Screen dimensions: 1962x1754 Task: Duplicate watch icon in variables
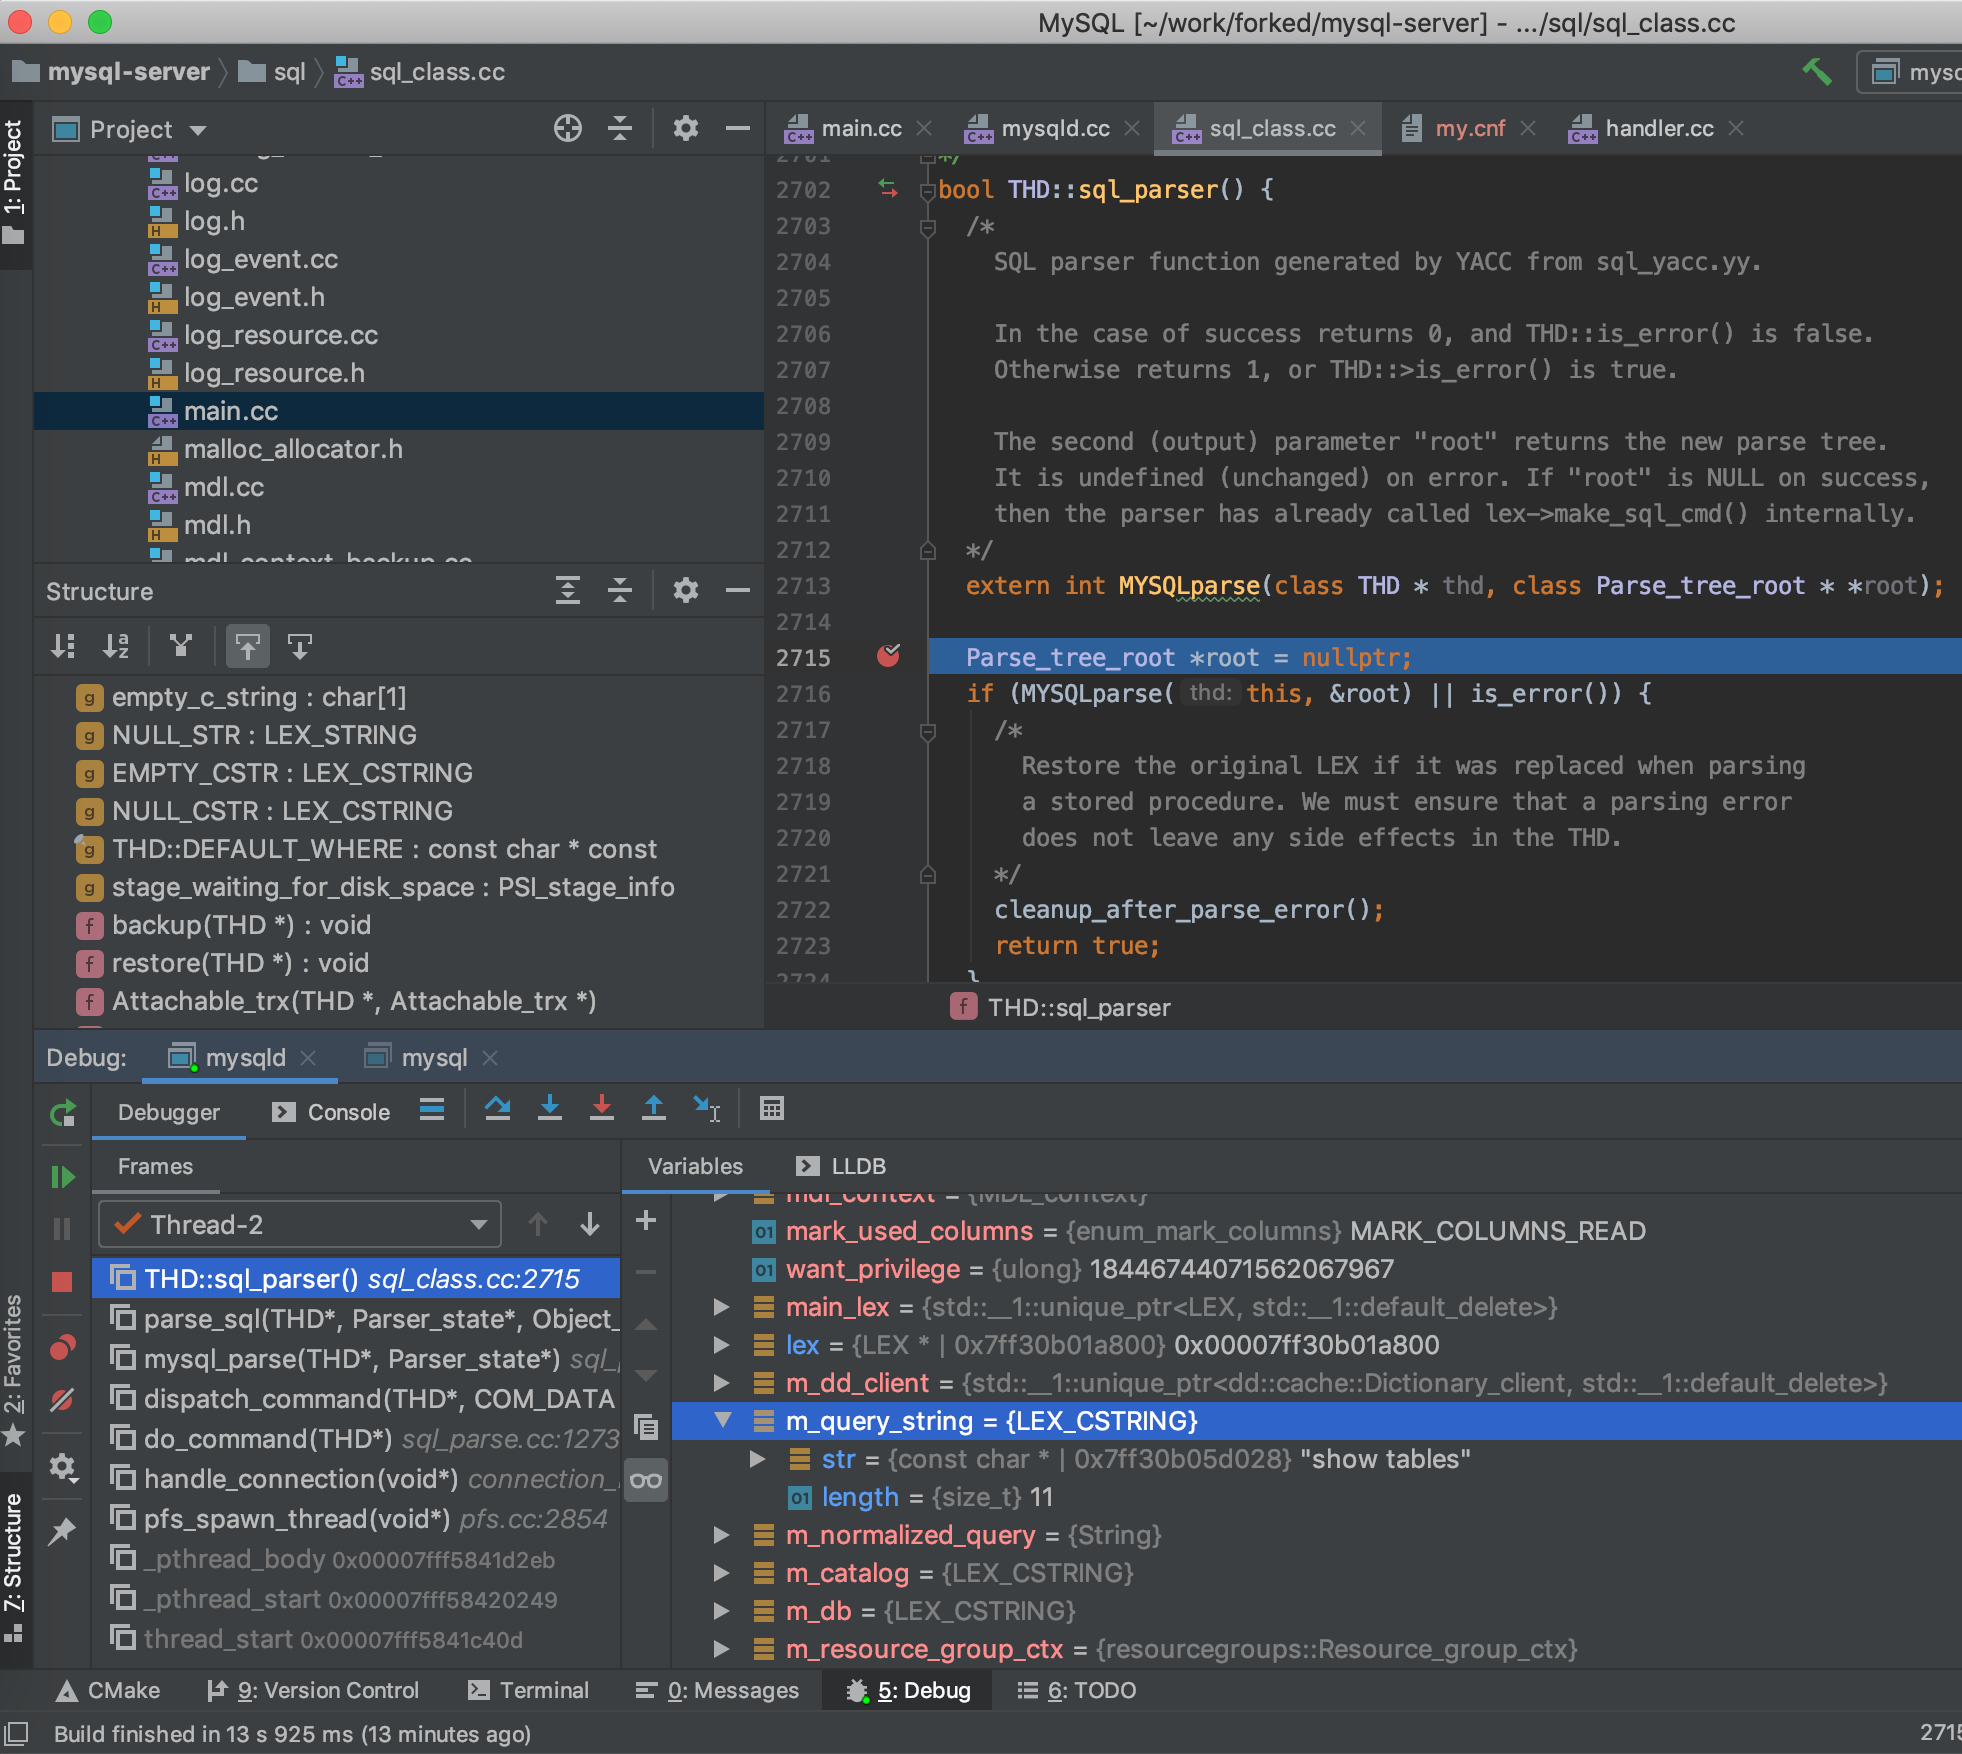coord(646,1427)
